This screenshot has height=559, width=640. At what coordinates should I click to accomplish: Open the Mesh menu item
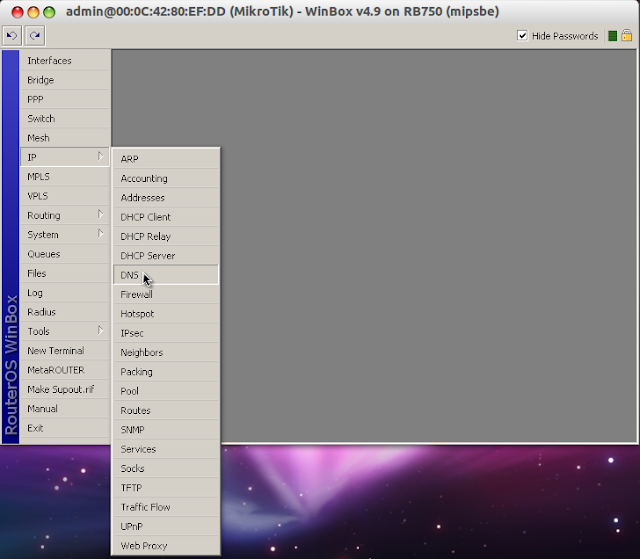point(65,138)
